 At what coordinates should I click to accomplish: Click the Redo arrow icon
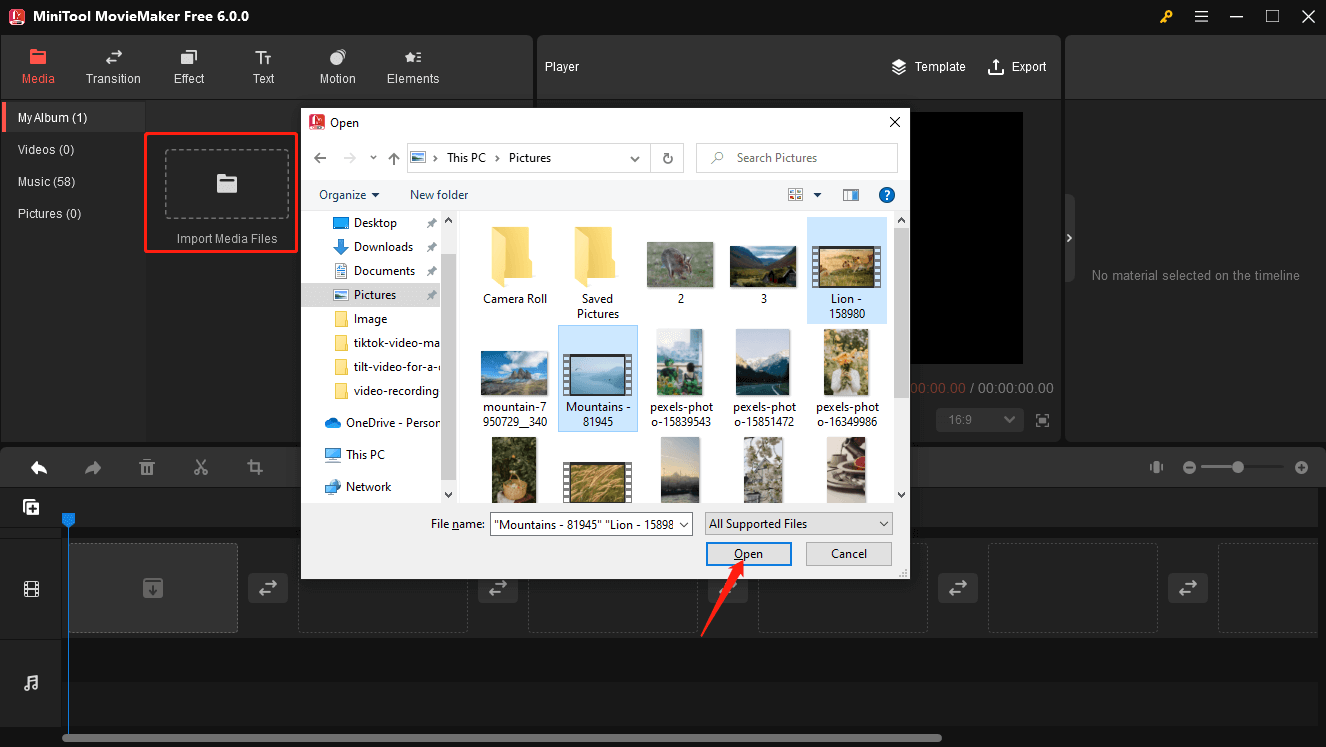click(93, 466)
